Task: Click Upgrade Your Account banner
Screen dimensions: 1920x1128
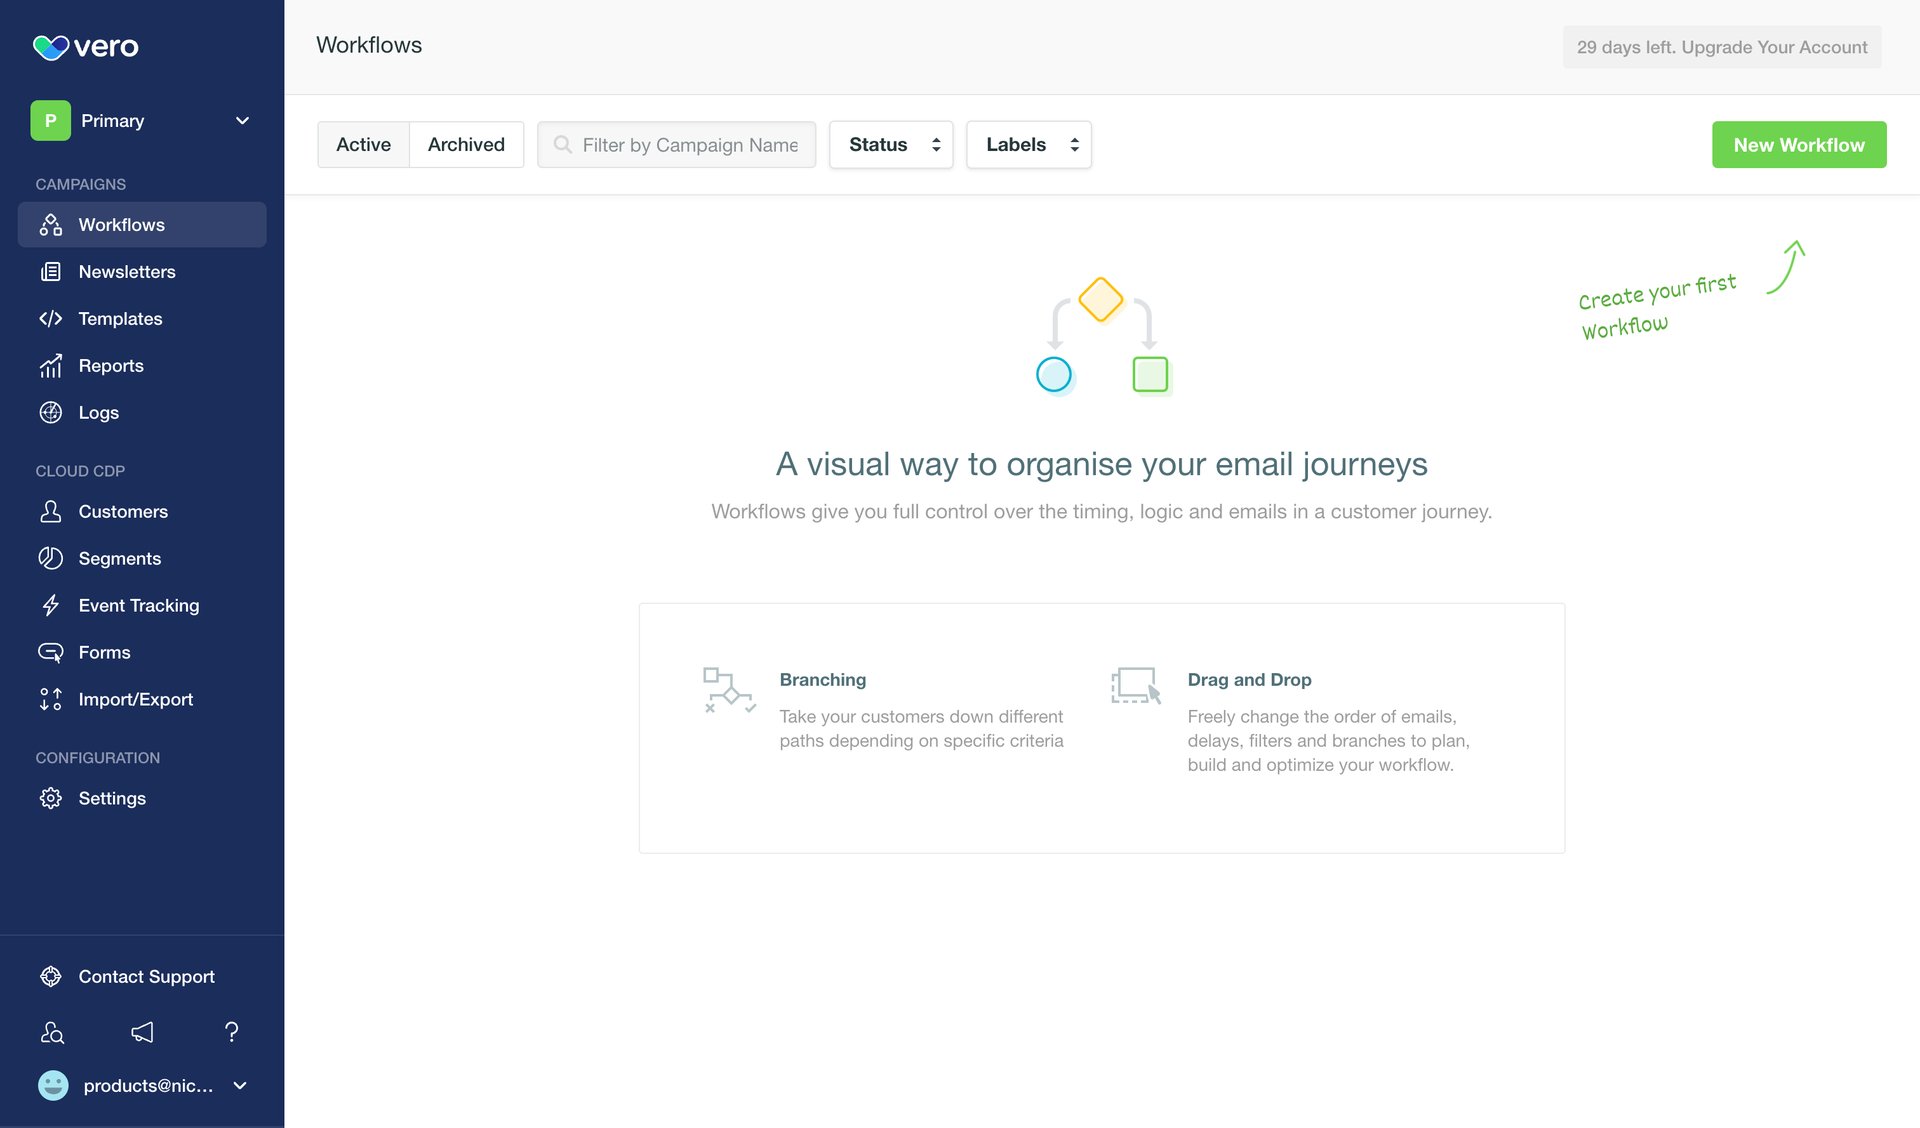Action: (x=1721, y=47)
